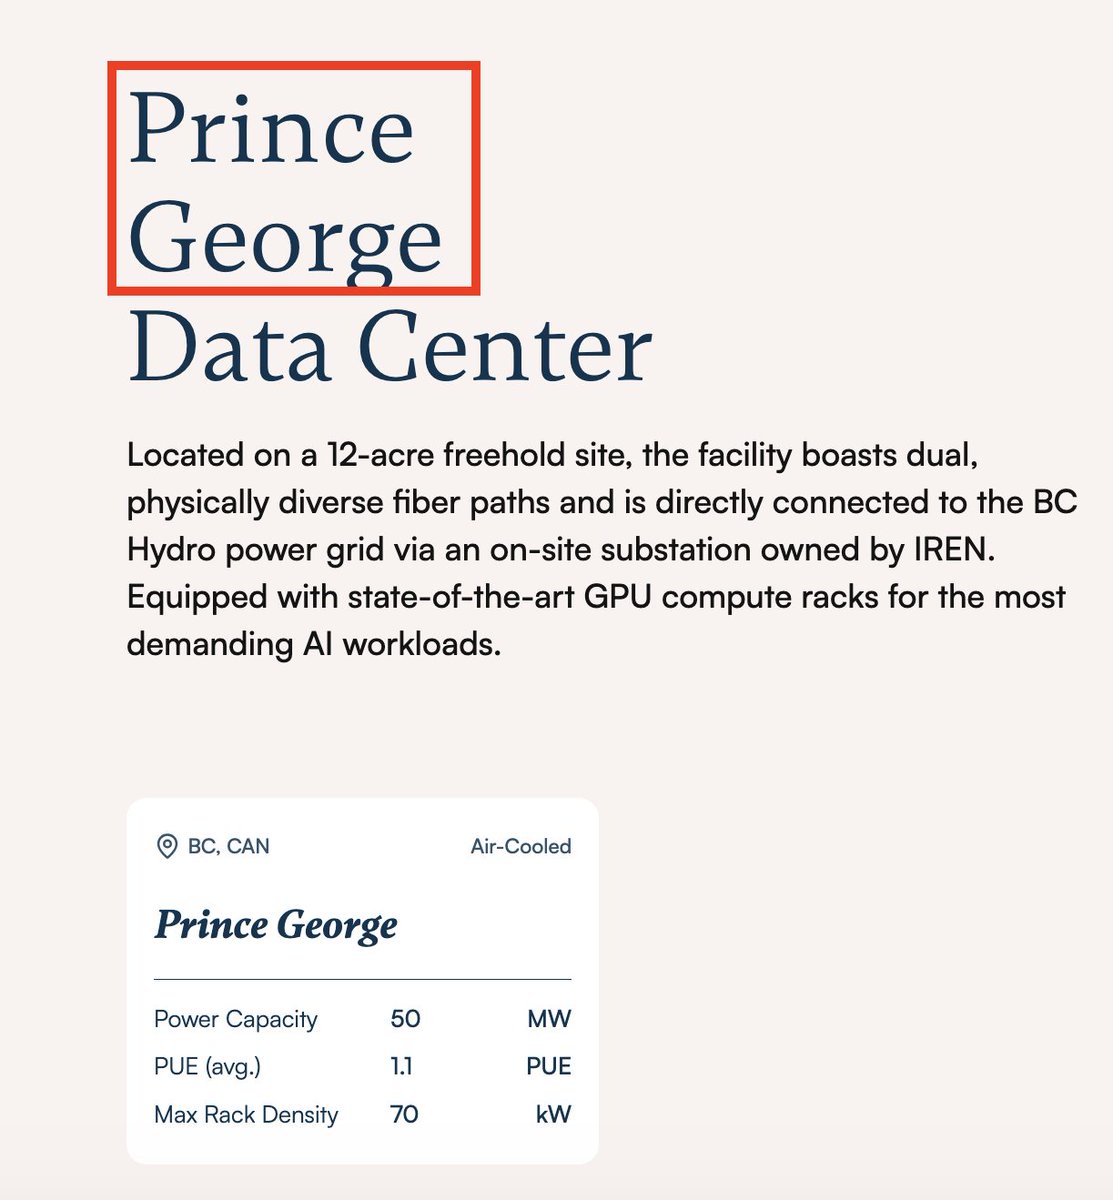The width and height of the screenshot is (1113, 1200).
Task: Open the italic 'Prince George' card title
Action: point(276,925)
